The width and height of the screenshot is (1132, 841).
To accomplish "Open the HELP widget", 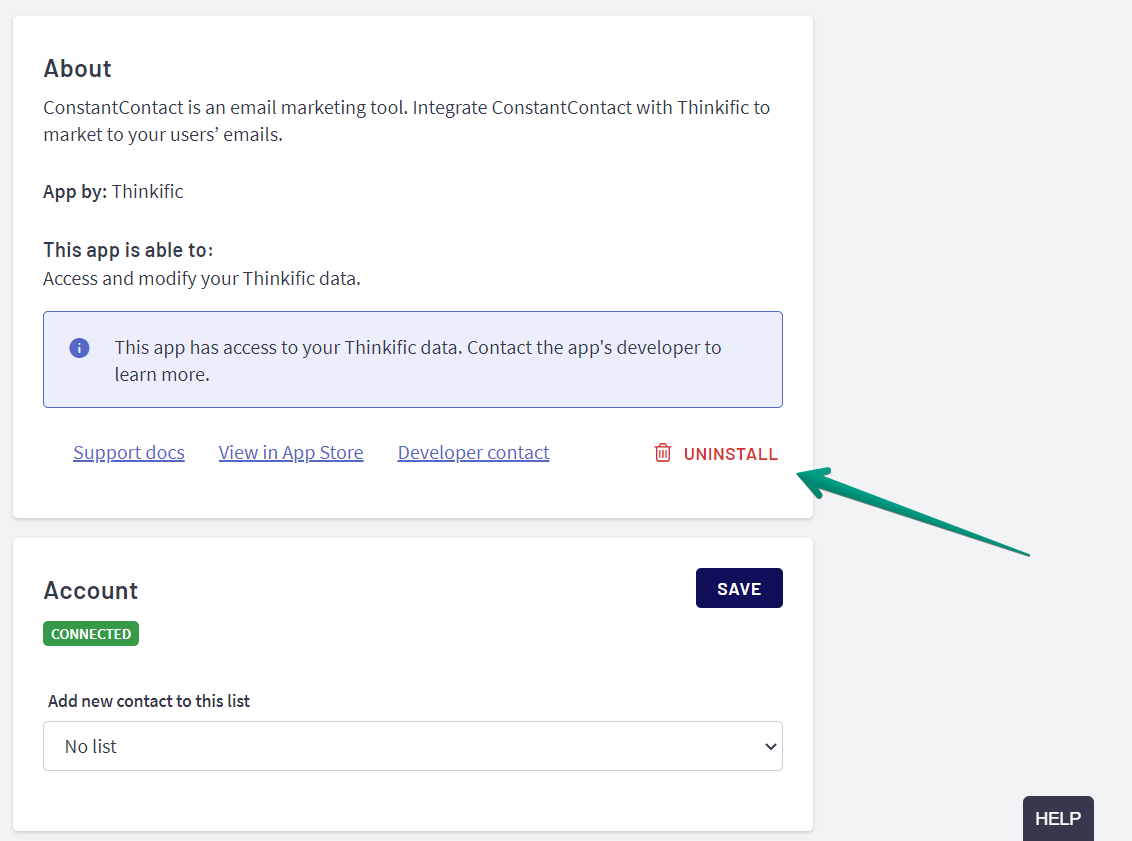I will coord(1058,819).
